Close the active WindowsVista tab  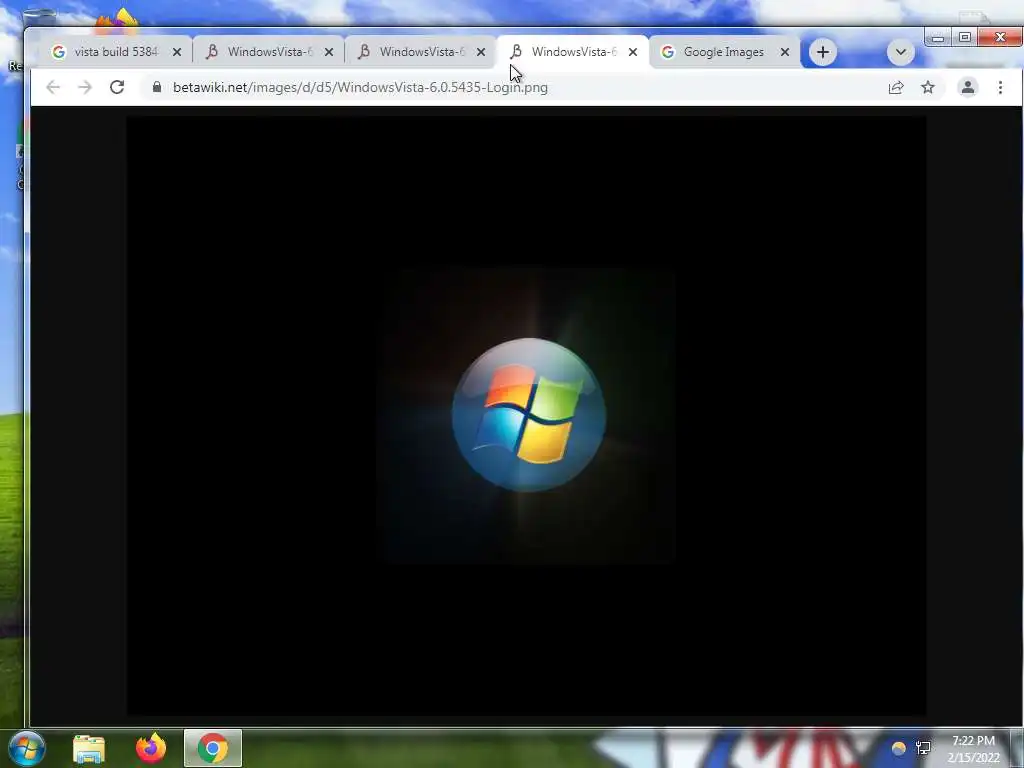coord(632,52)
